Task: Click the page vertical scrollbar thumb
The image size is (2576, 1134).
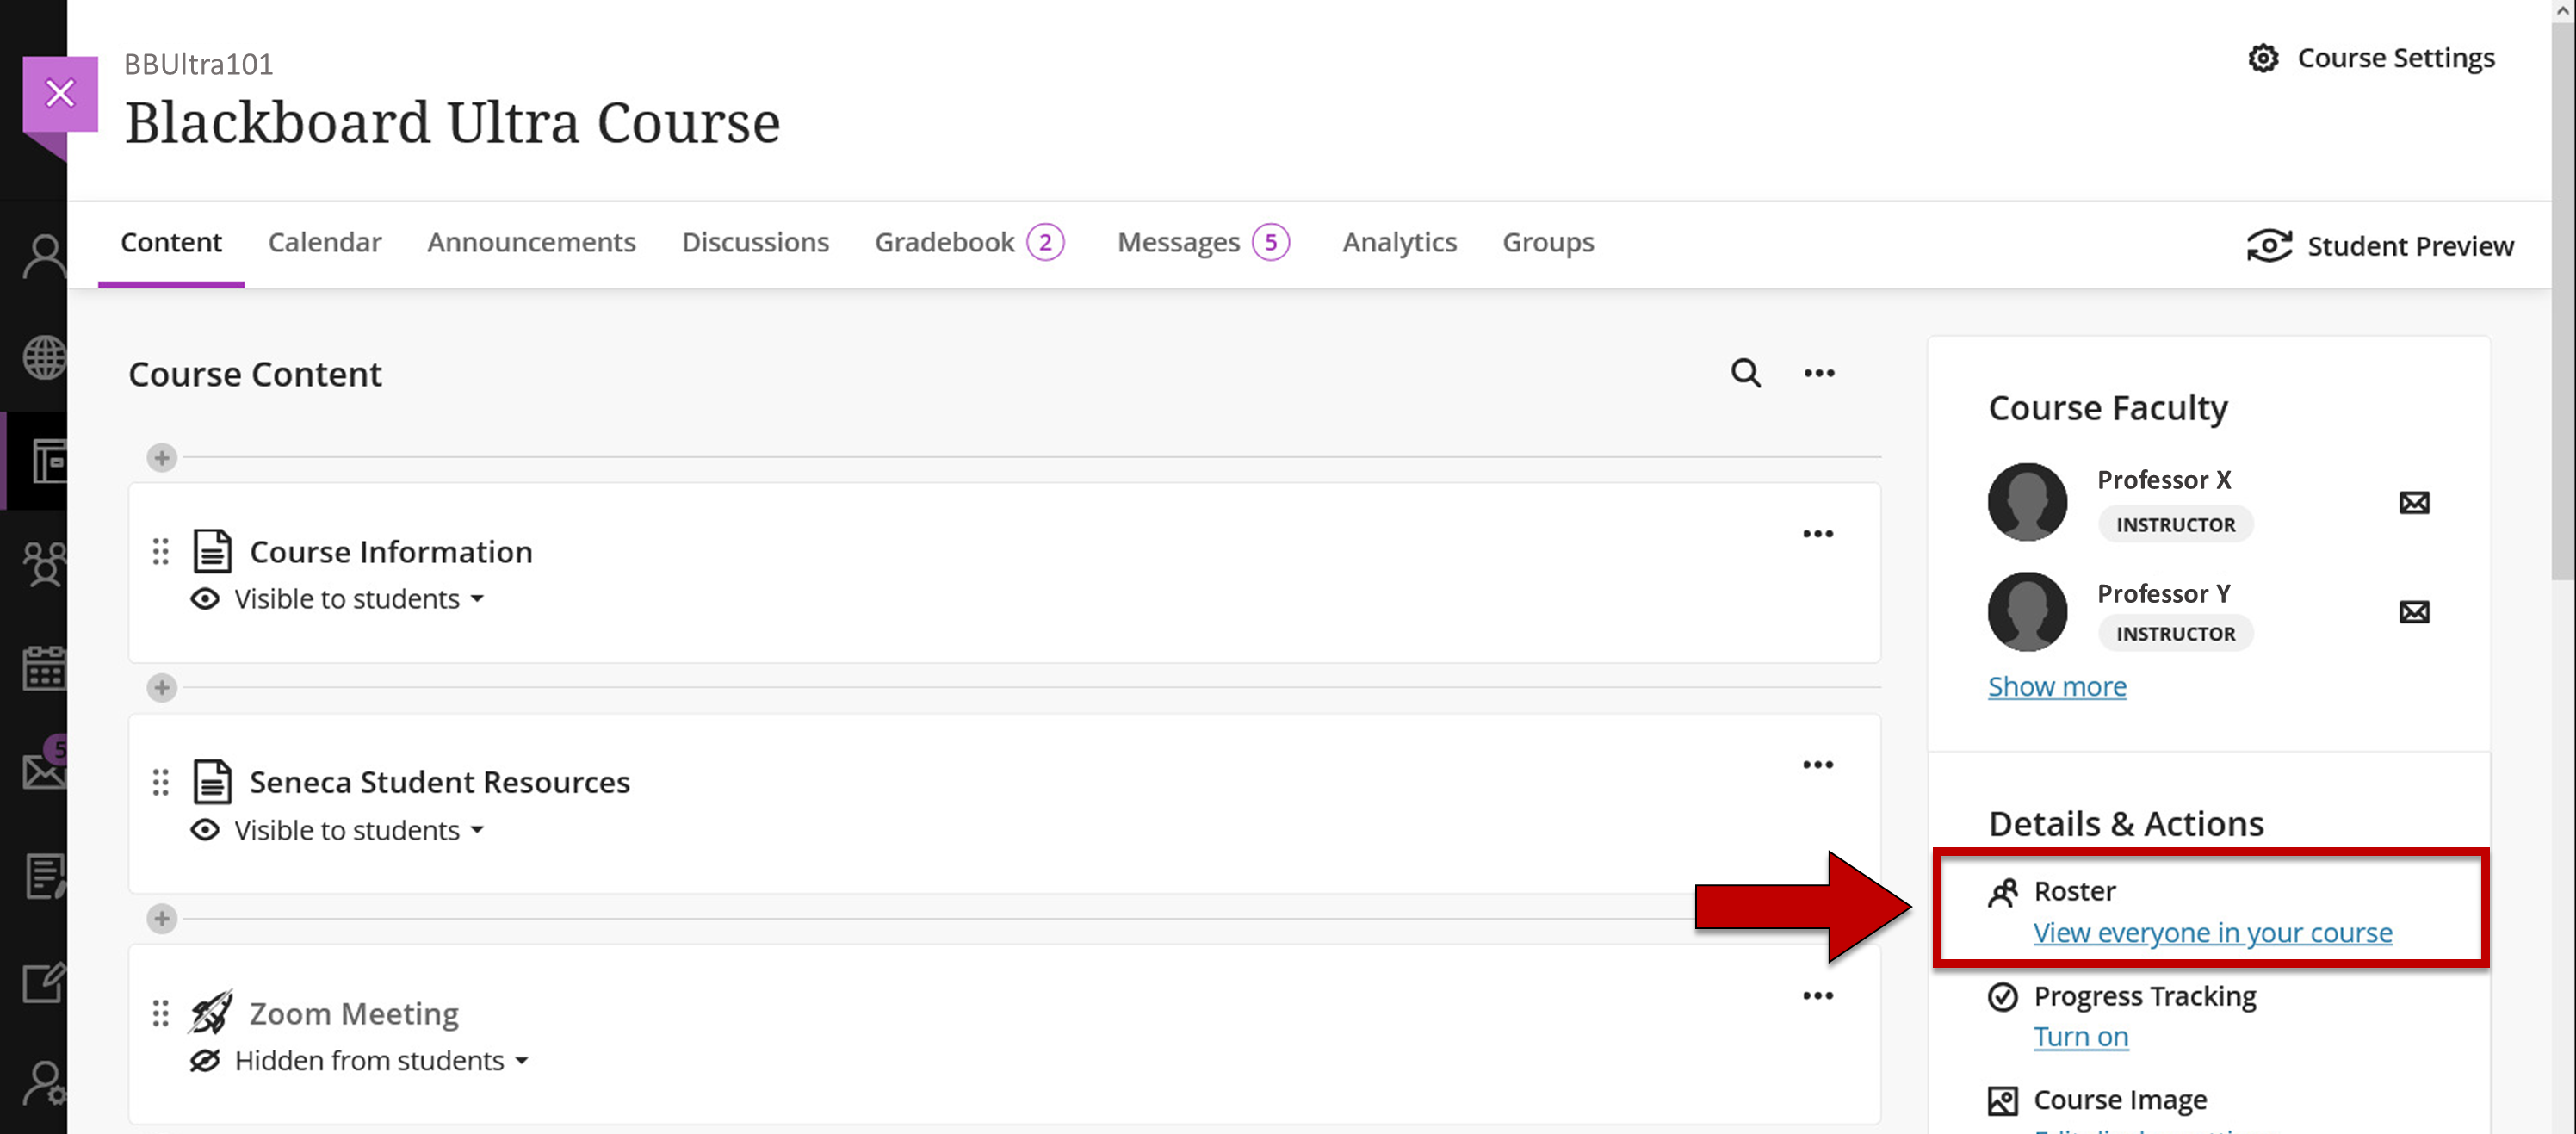Action: click(x=2563, y=300)
